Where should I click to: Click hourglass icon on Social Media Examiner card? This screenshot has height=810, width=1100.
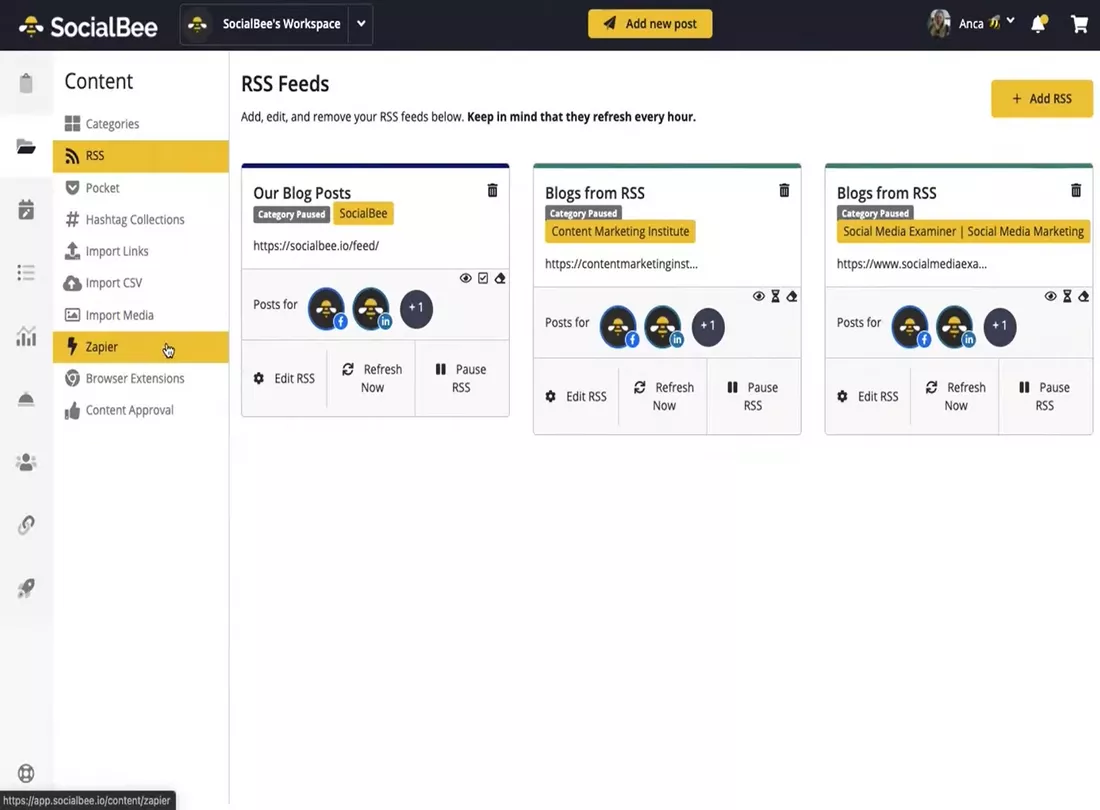point(1067,297)
